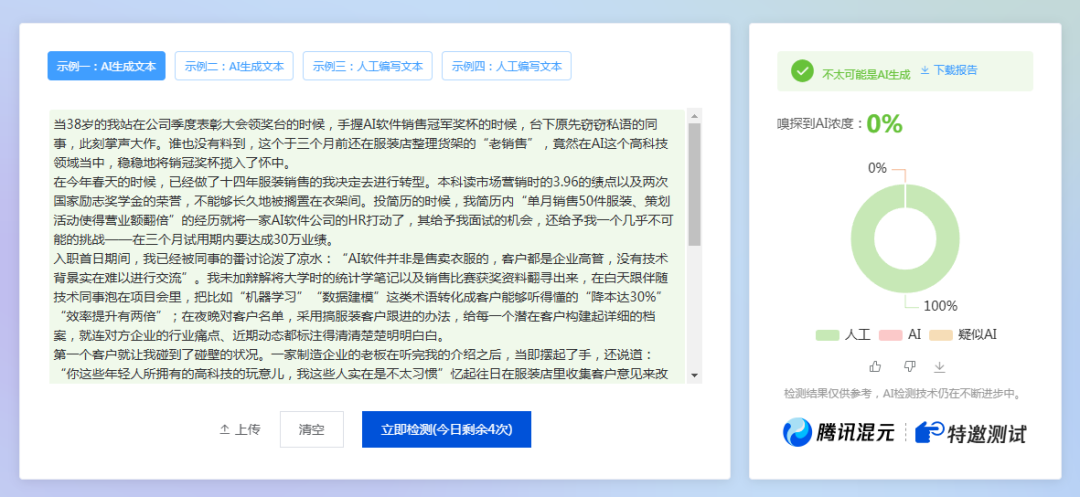Toggle the 人工 legend item

pyautogui.click(x=843, y=335)
